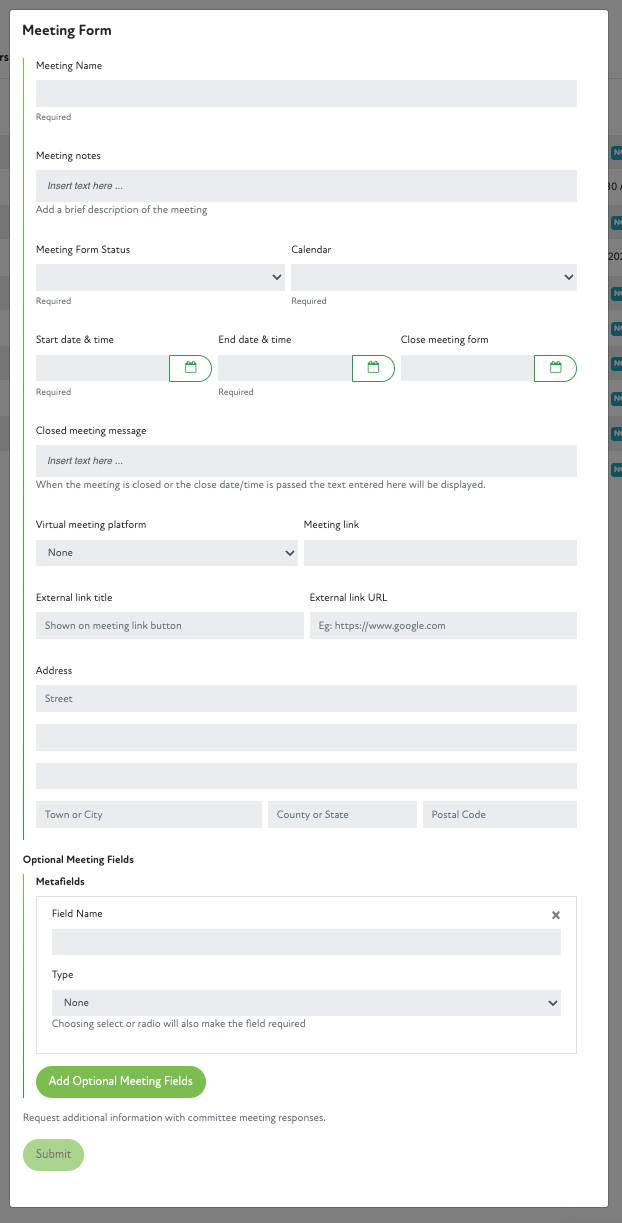Image resolution: width=622 pixels, height=1223 pixels.
Task: Click Add Optional Meeting Fields button
Action: [x=121, y=1081]
